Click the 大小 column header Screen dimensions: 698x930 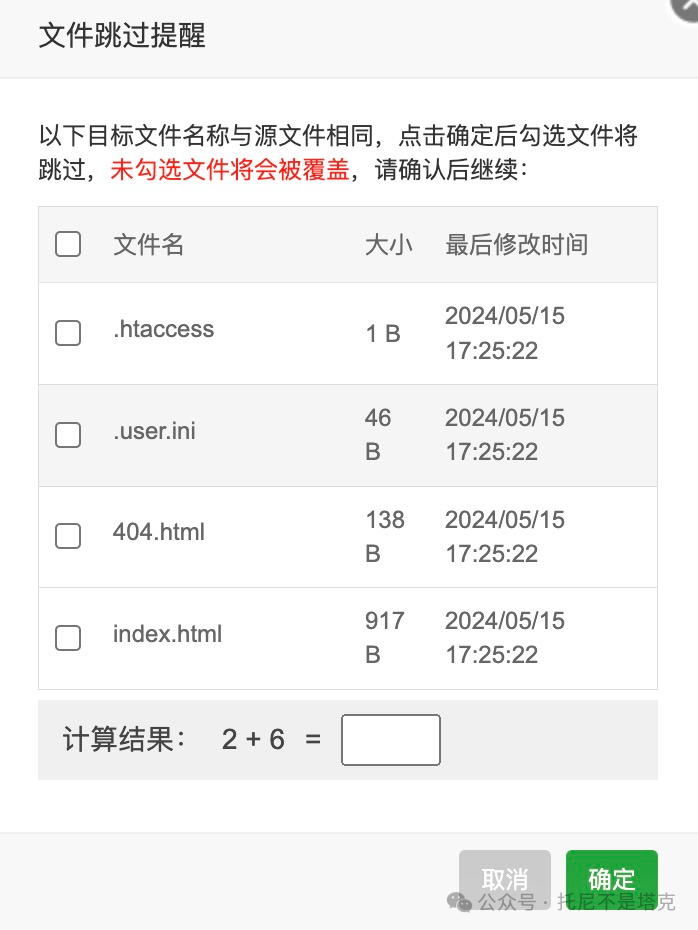[388, 244]
